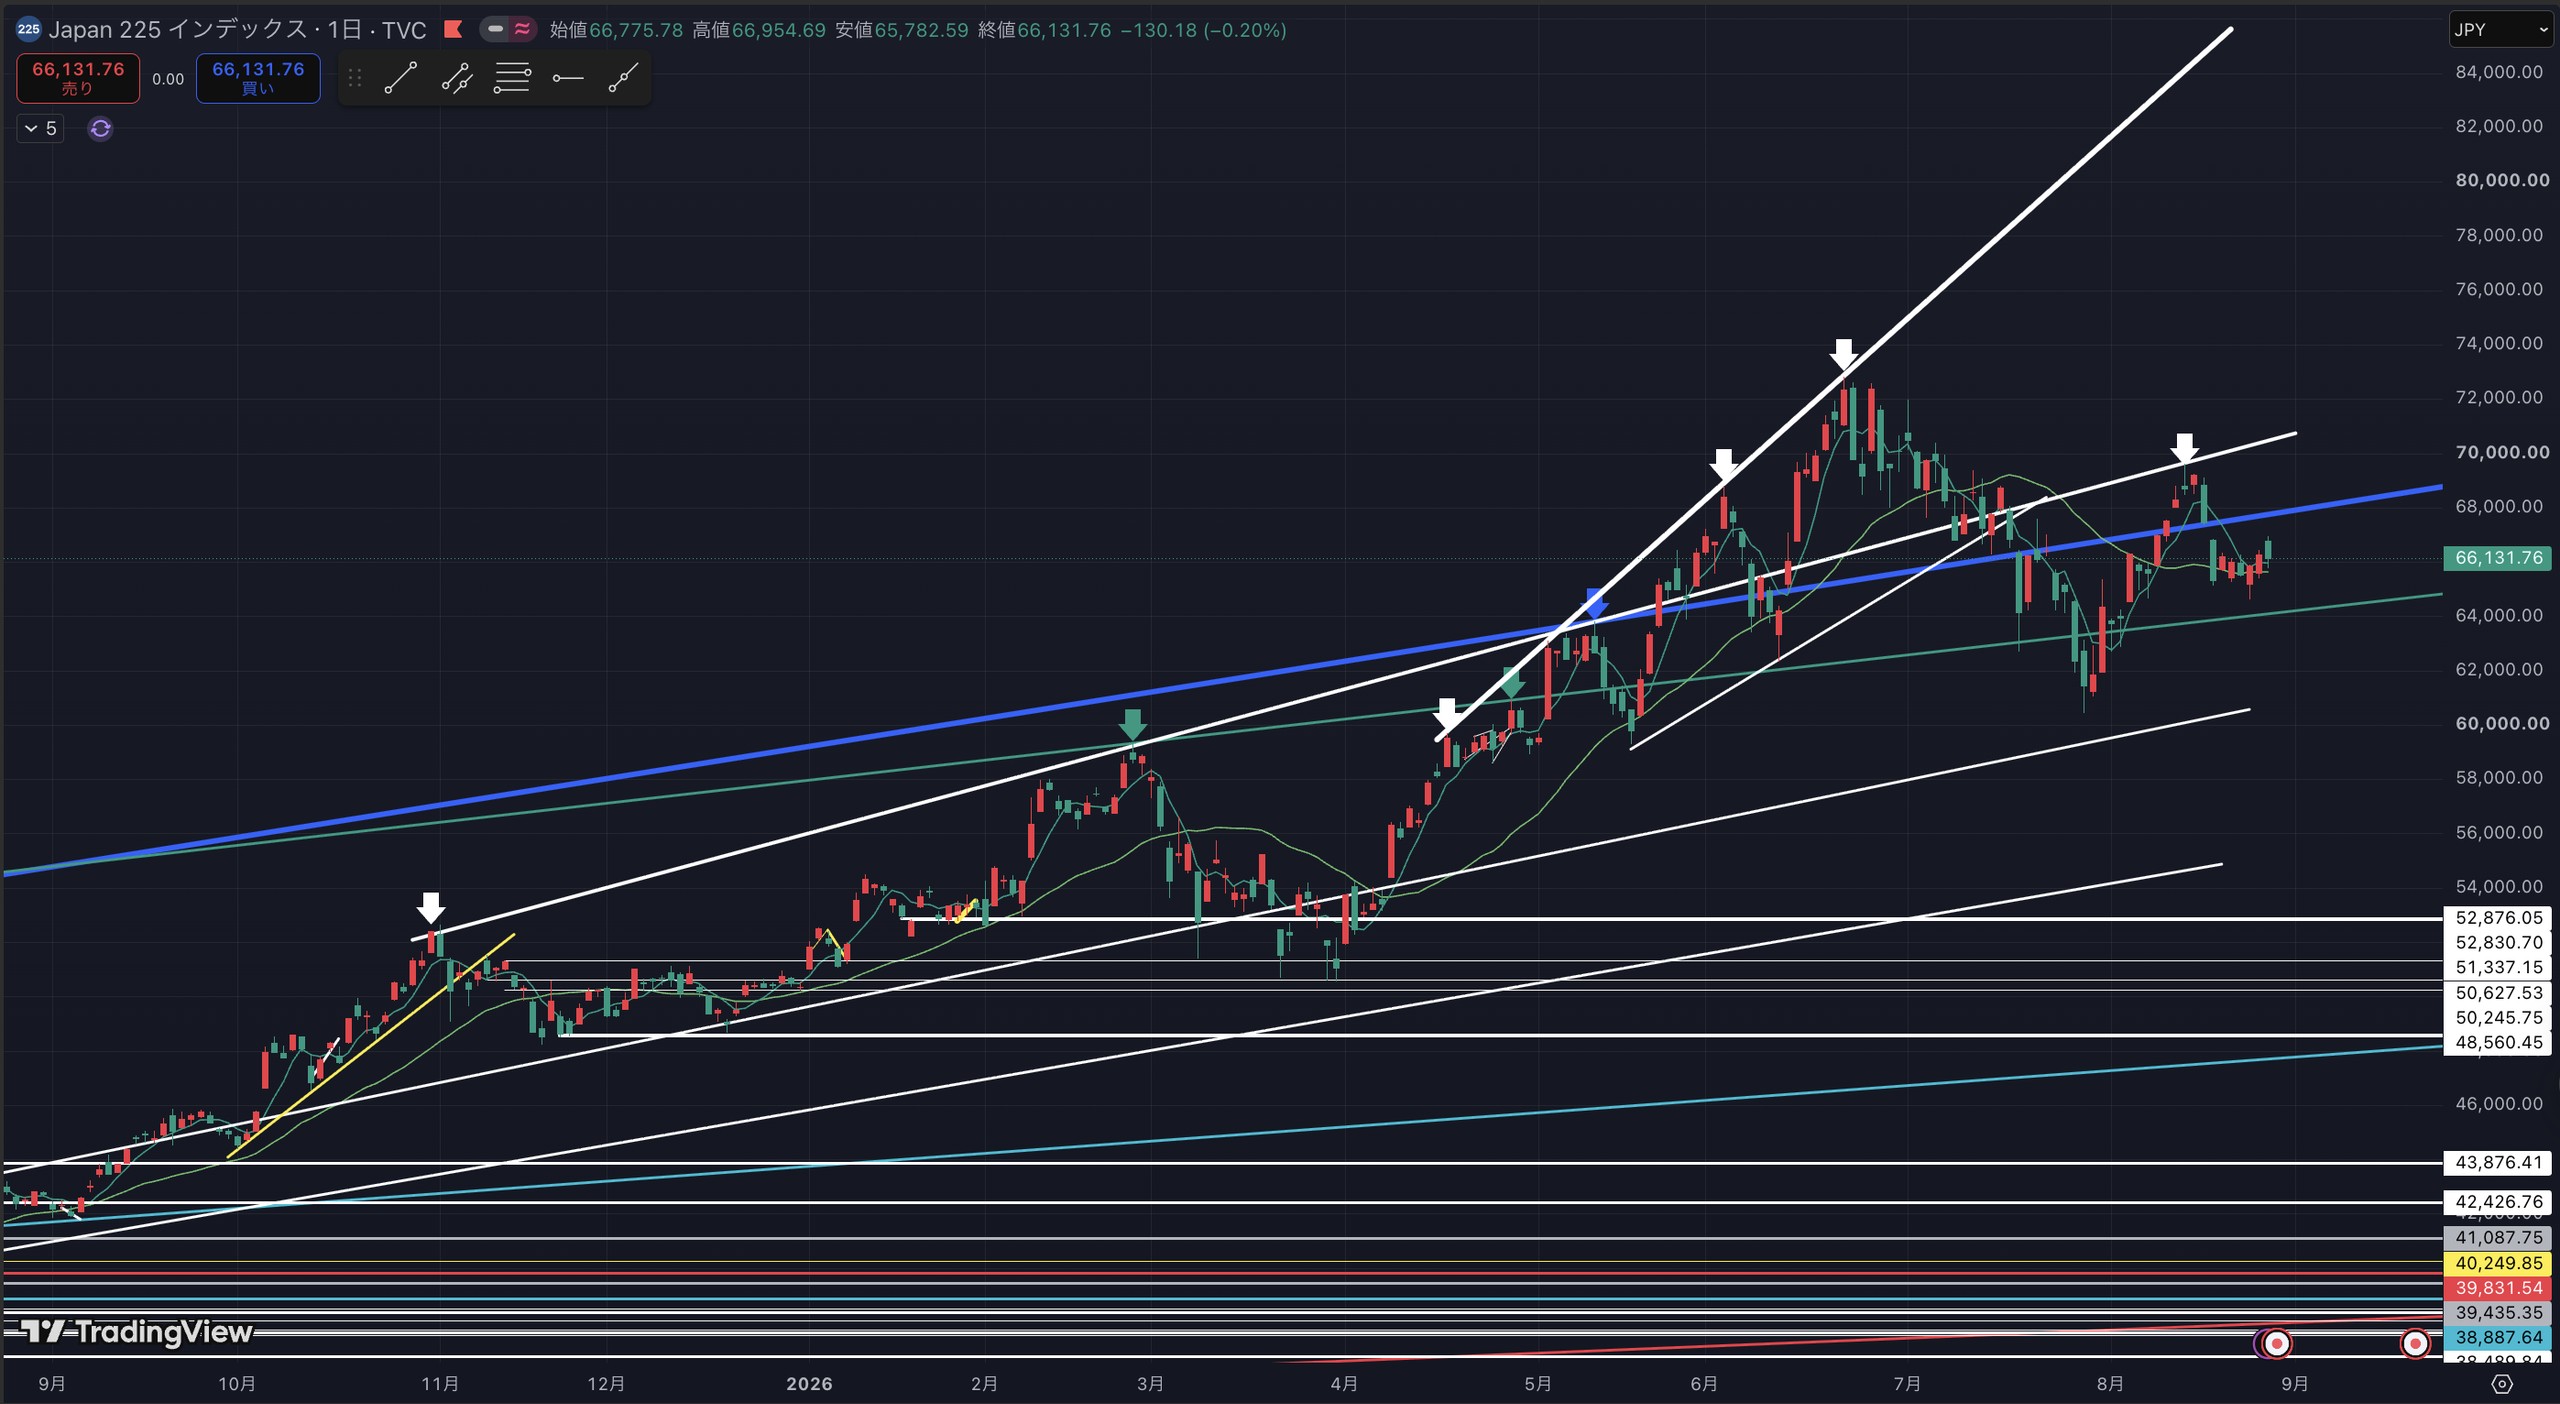Select the Fib Retracement drawing tool
Image resolution: width=2560 pixels, height=1404 pixels.
[x=512, y=78]
